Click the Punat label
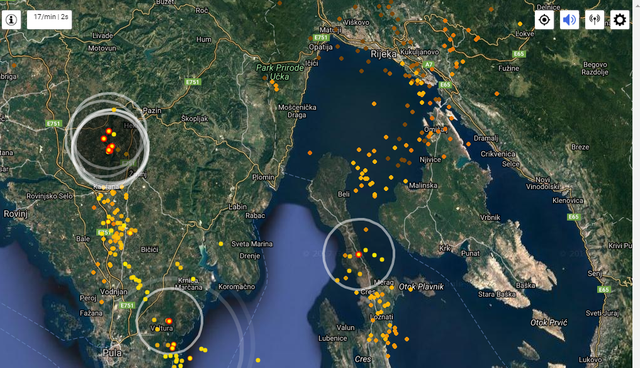Screen dimensions: 640x368 tap(470, 253)
